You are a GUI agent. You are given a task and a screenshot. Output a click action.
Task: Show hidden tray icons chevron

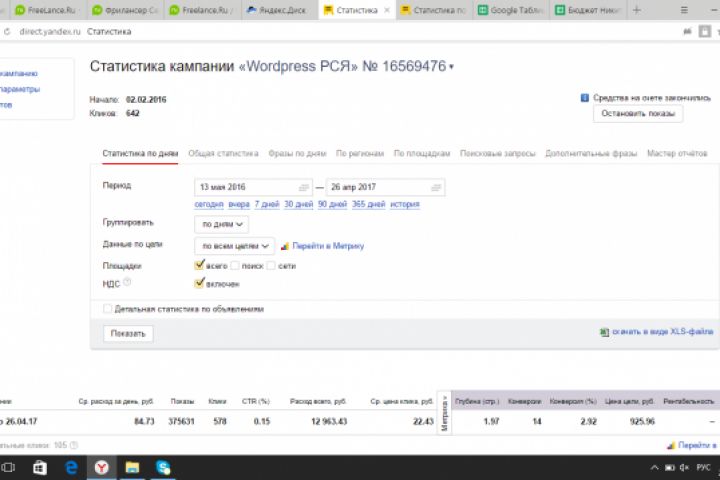[x=654, y=468]
